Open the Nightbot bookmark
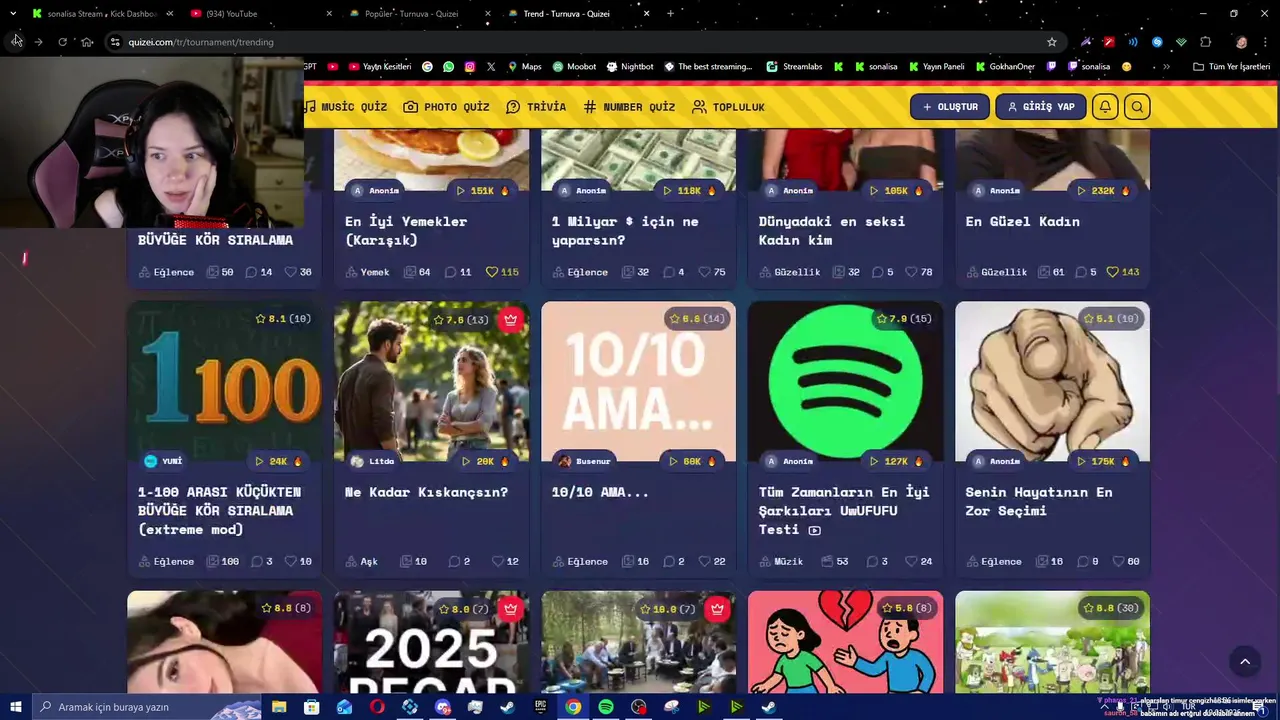The height and width of the screenshot is (720, 1280). point(629,67)
